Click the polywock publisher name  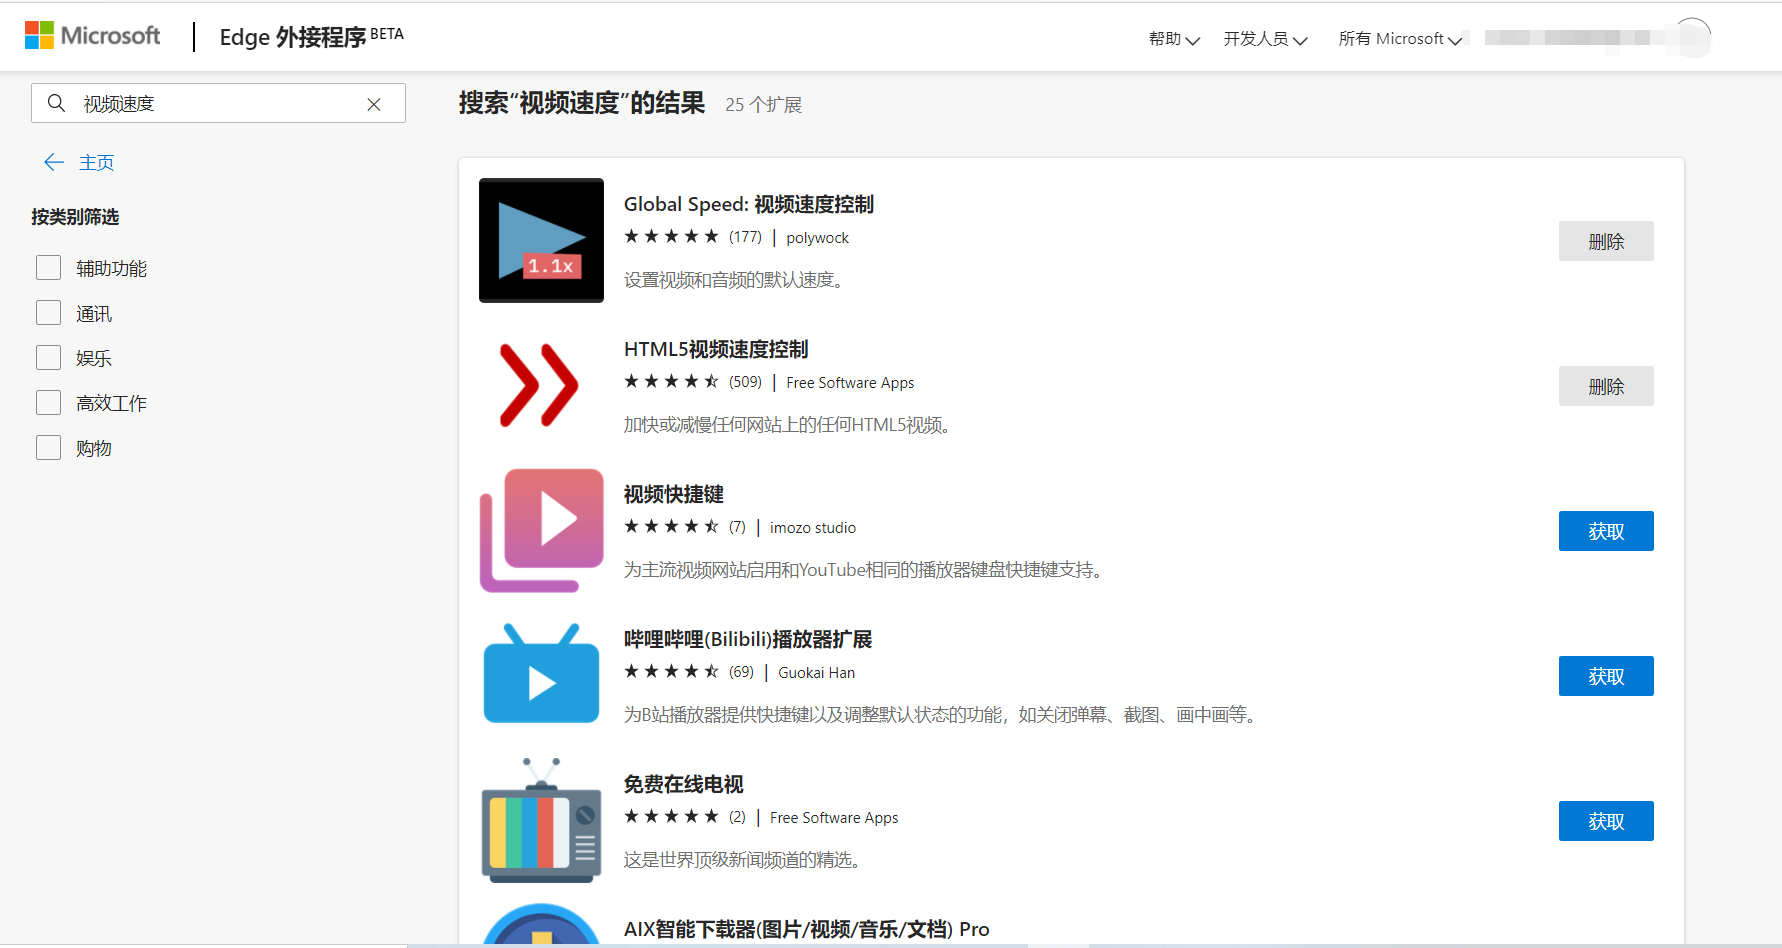817,238
